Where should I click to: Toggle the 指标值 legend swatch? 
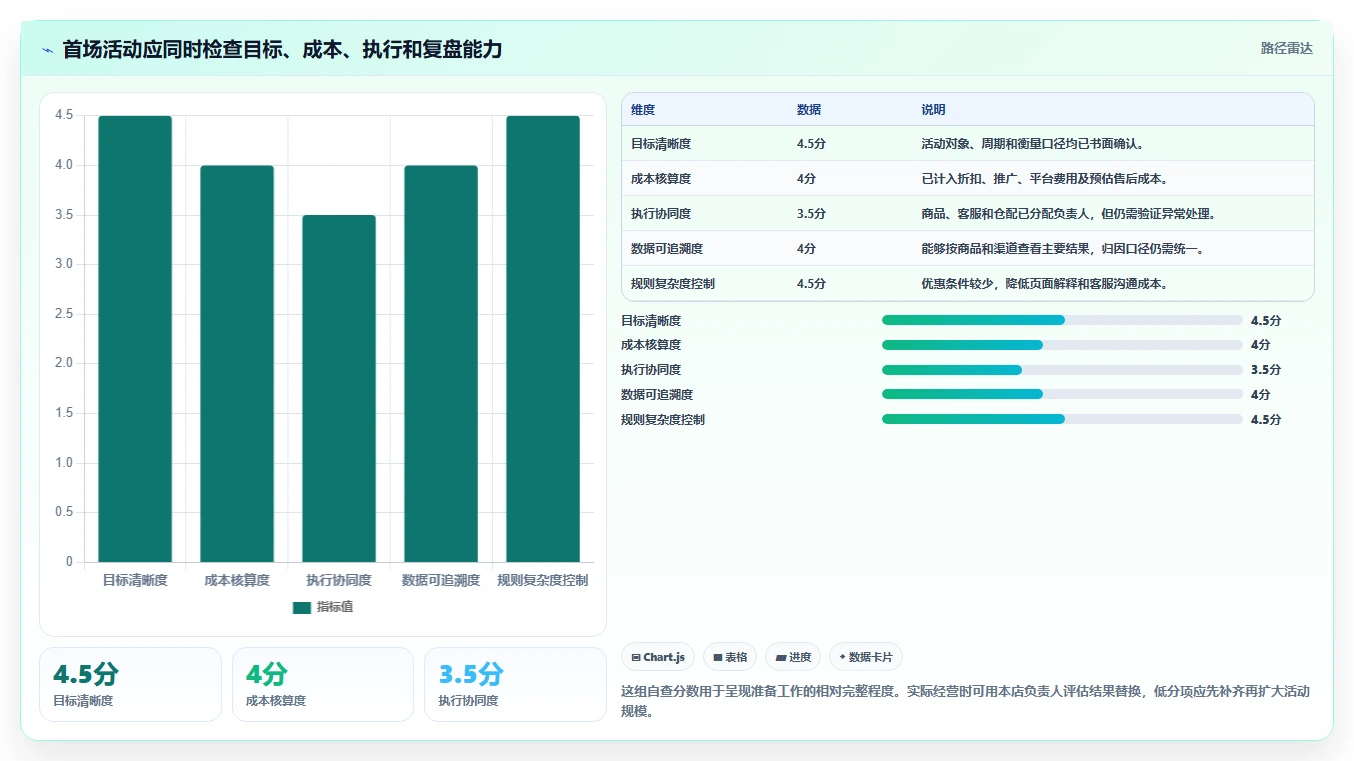[x=302, y=608]
